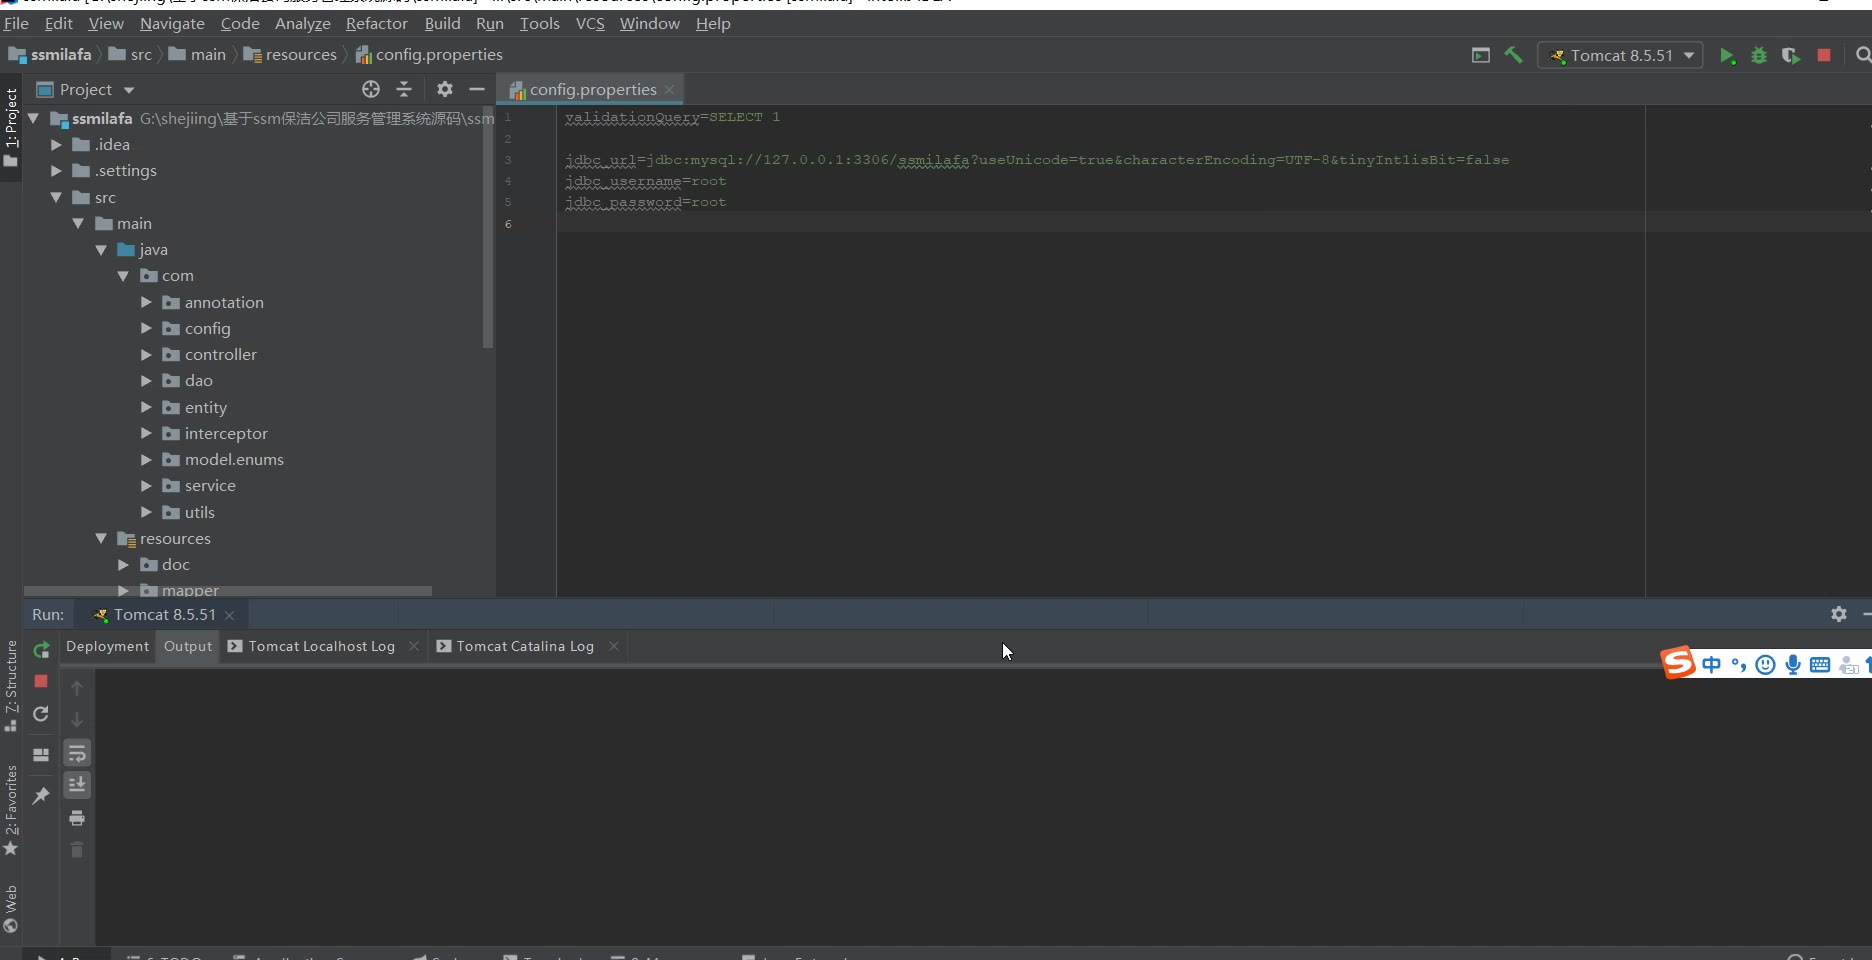This screenshot has width=1872, height=960.
Task: Open Project panel gear settings
Action: tap(445, 90)
